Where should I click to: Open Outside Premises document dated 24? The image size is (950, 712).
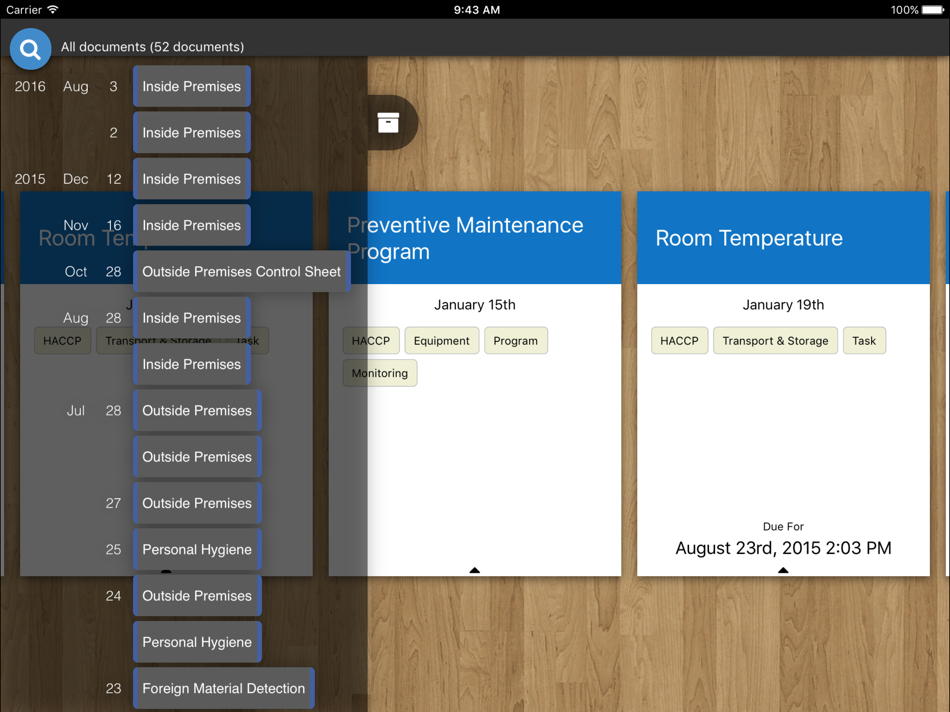[x=197, y=596]
